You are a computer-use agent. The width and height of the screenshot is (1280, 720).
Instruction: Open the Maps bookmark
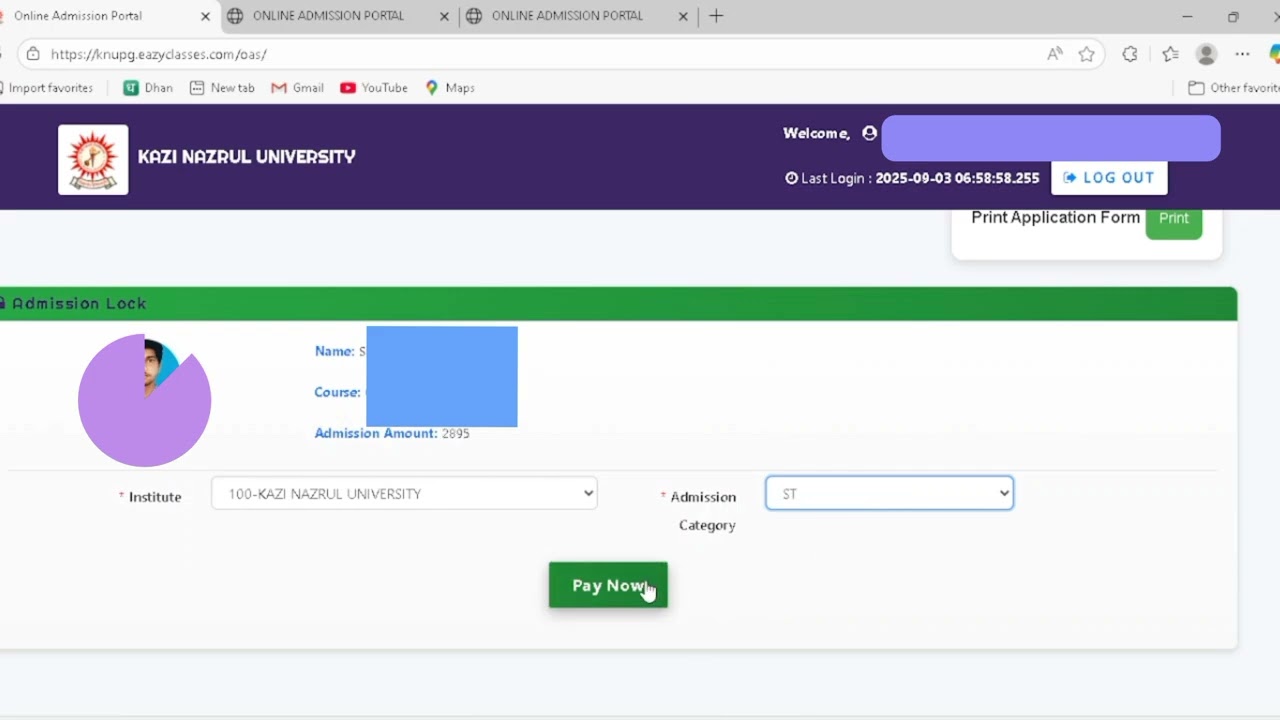[x=450, y=88]
